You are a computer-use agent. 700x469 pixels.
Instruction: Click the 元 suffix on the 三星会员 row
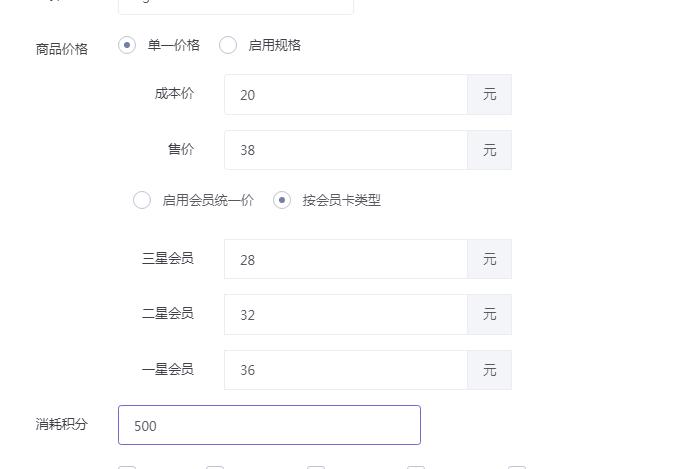489,260
